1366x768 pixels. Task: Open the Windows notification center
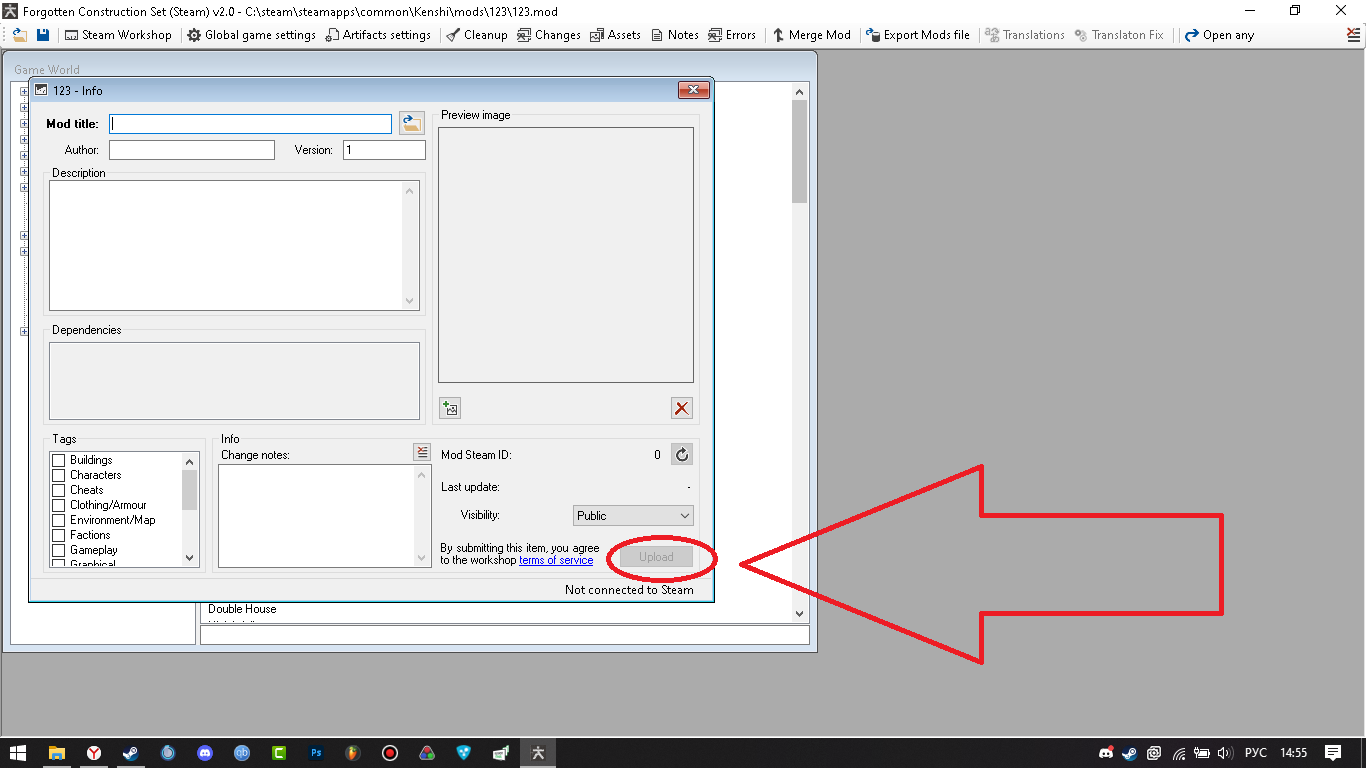coord(1333,753)
